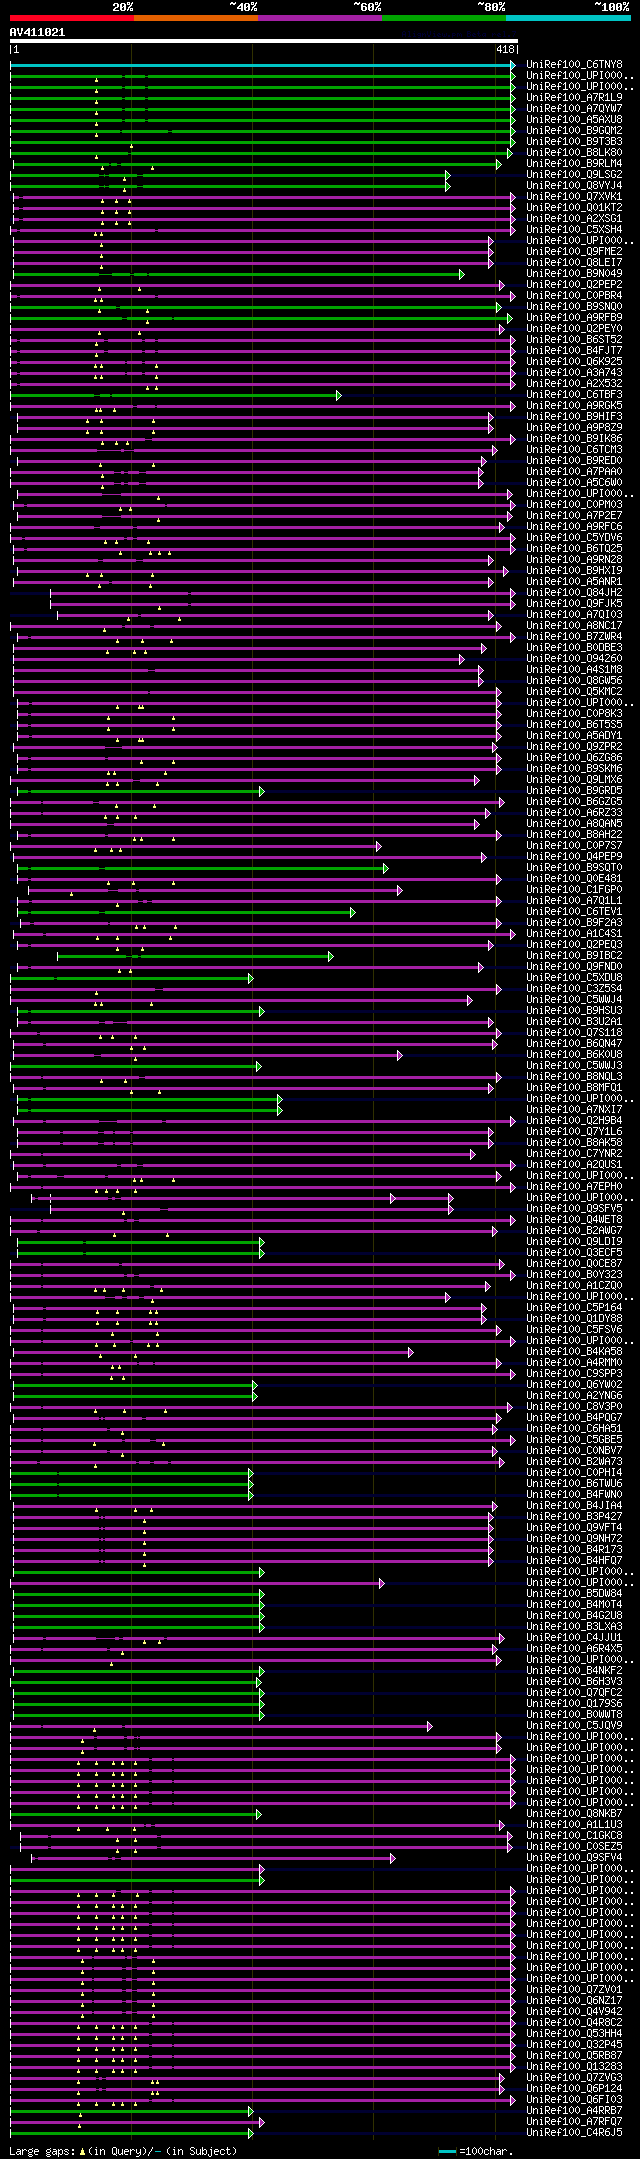The height and width of the screenshot is (2159, 640).
Task: Select the UniRef100_B4HFQ7 label
Action: pyautogui.click(x=574, y=1561)
